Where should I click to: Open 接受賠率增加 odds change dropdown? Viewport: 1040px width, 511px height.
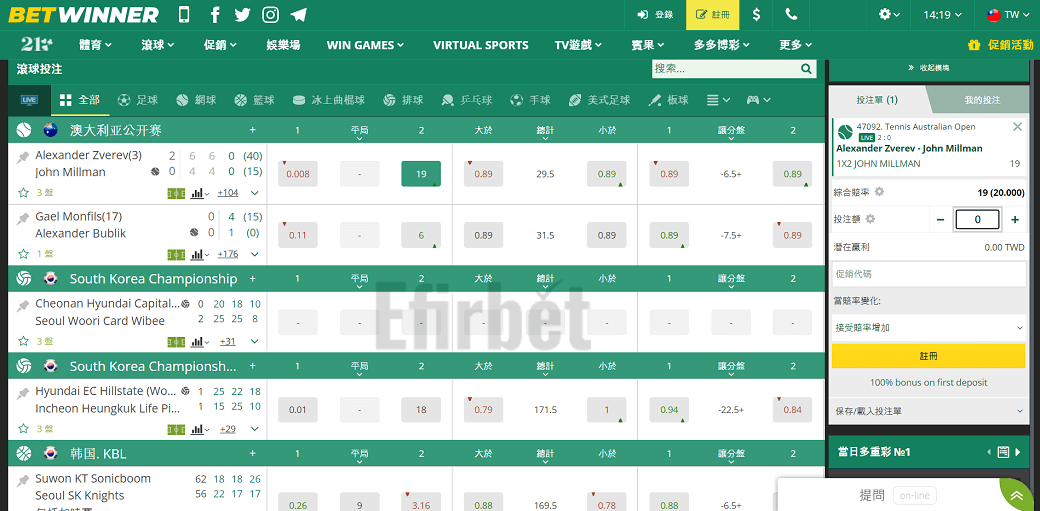929,328
